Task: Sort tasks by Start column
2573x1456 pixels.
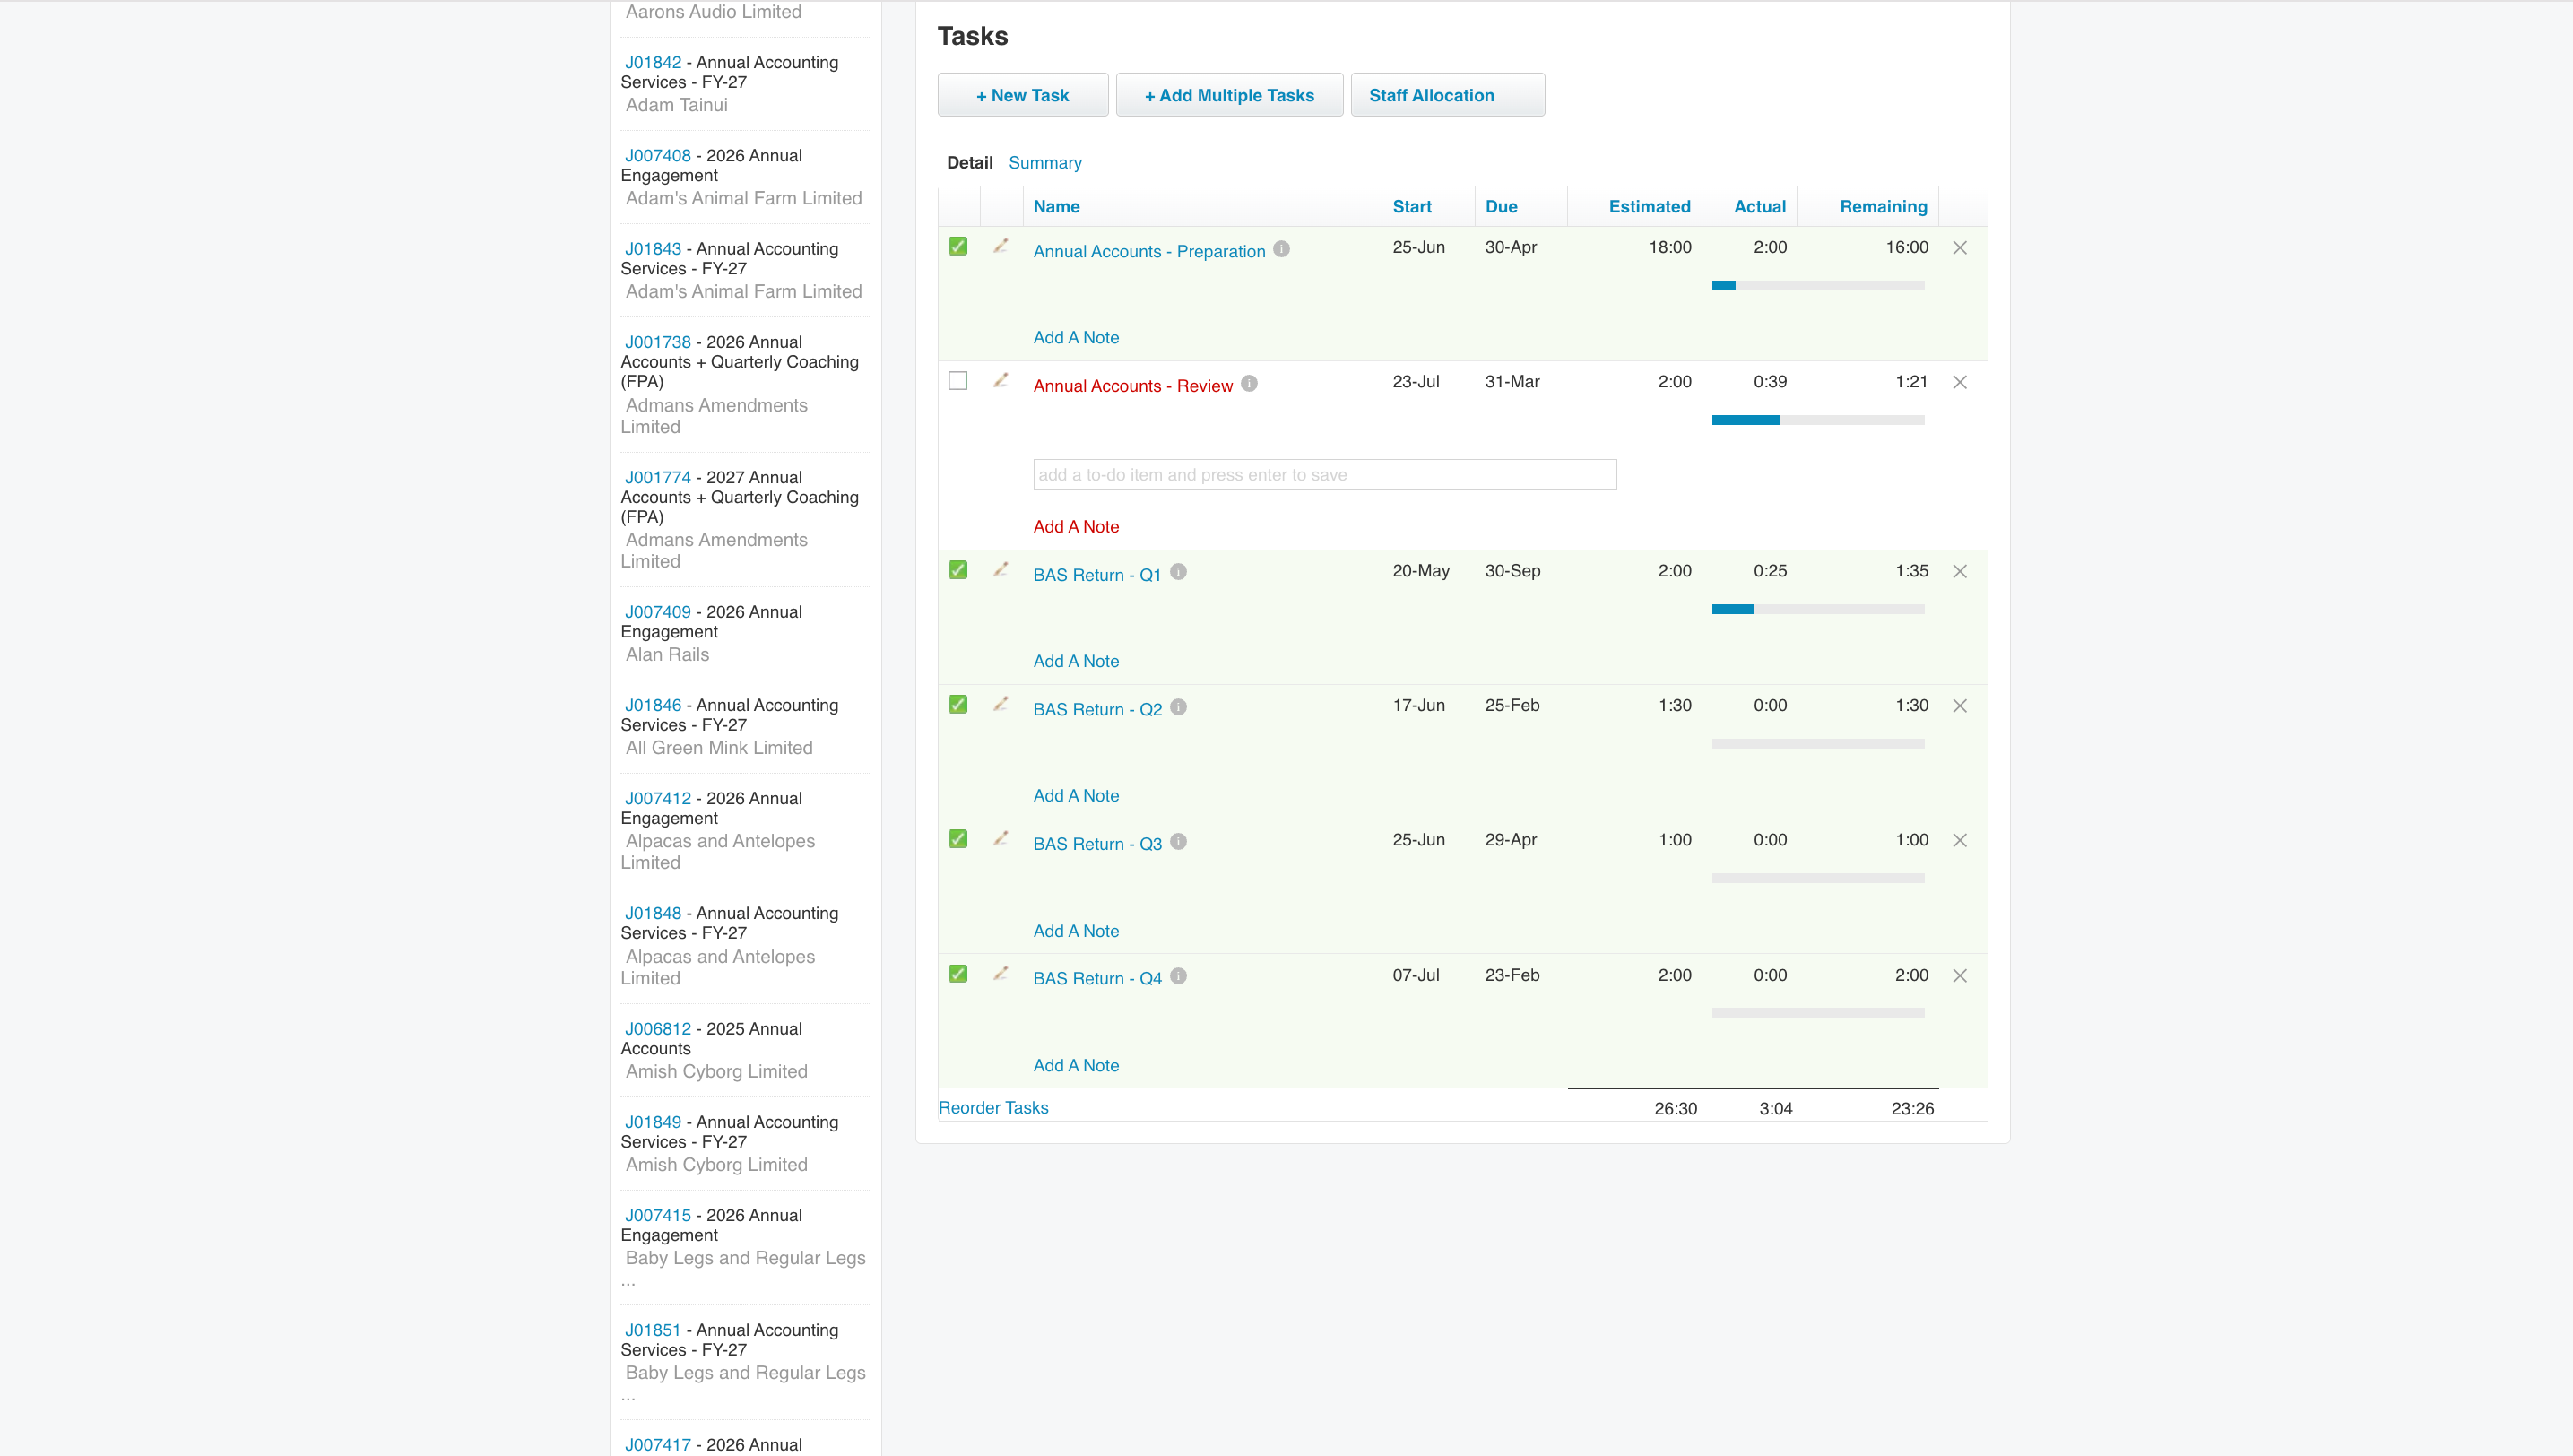Action: [x=1412, y=206]
